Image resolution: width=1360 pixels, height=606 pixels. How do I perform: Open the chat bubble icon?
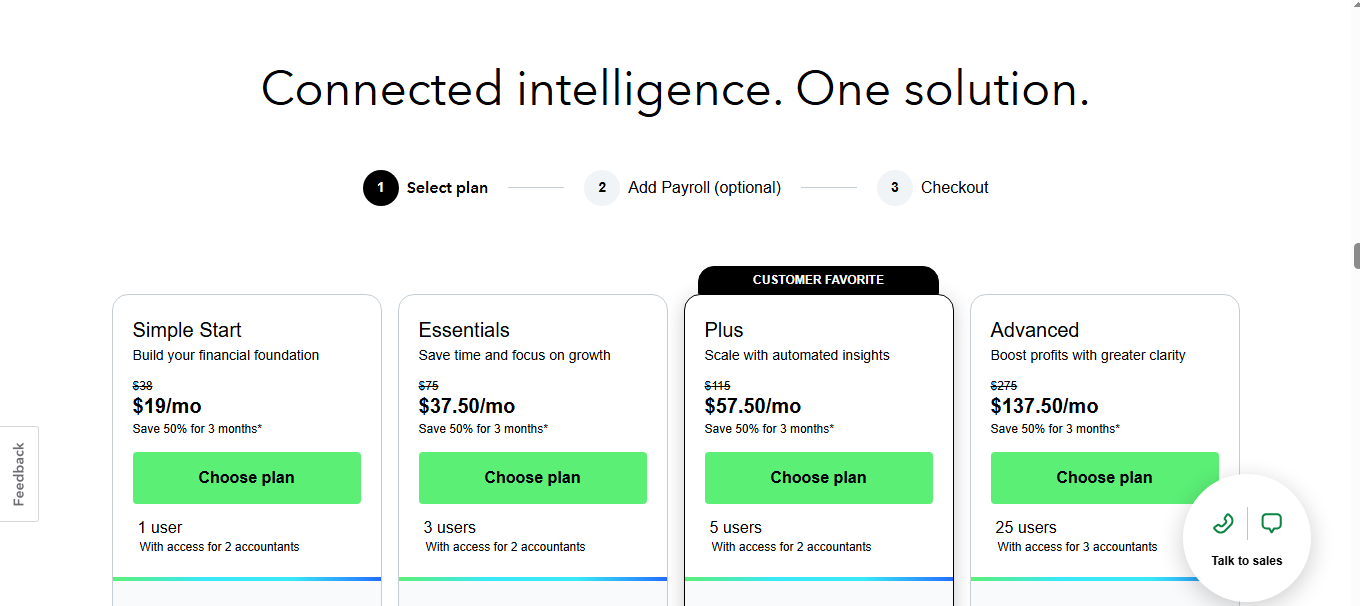tap(1271, 522)
